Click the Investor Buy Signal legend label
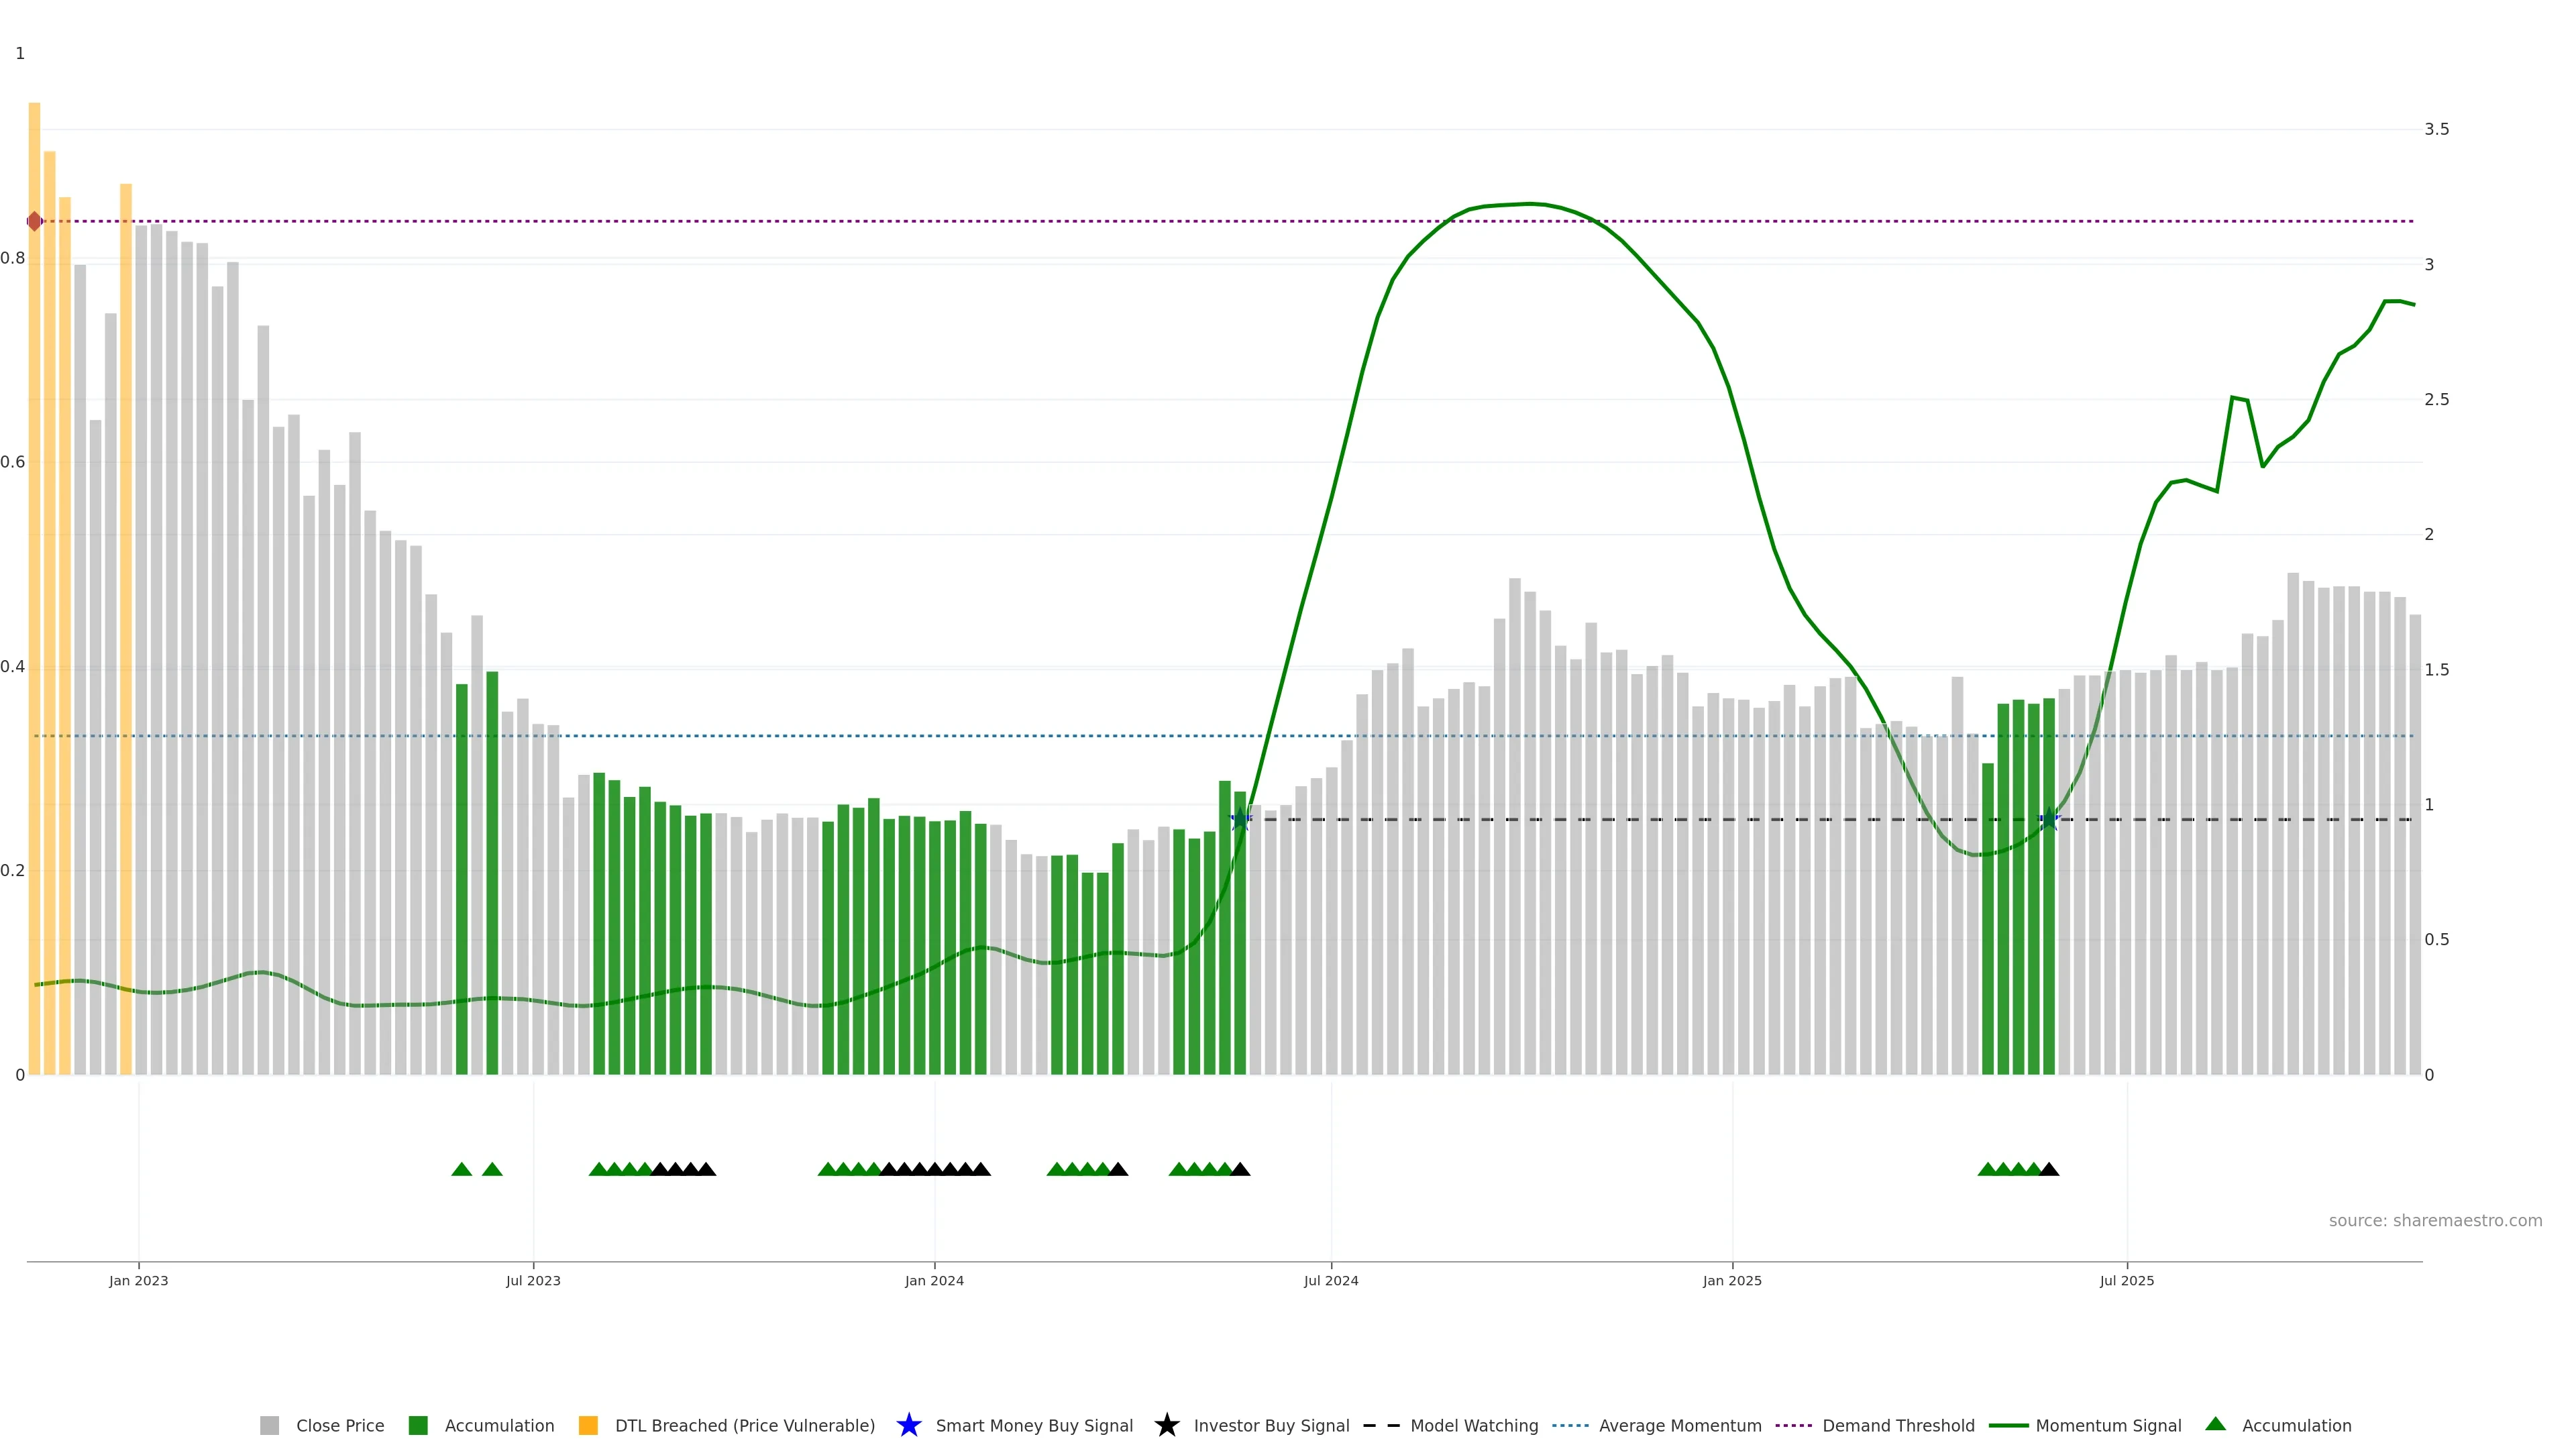Image resolution: width=2576 pixels, height=1449 pixels. [x=1271, y=1426]
